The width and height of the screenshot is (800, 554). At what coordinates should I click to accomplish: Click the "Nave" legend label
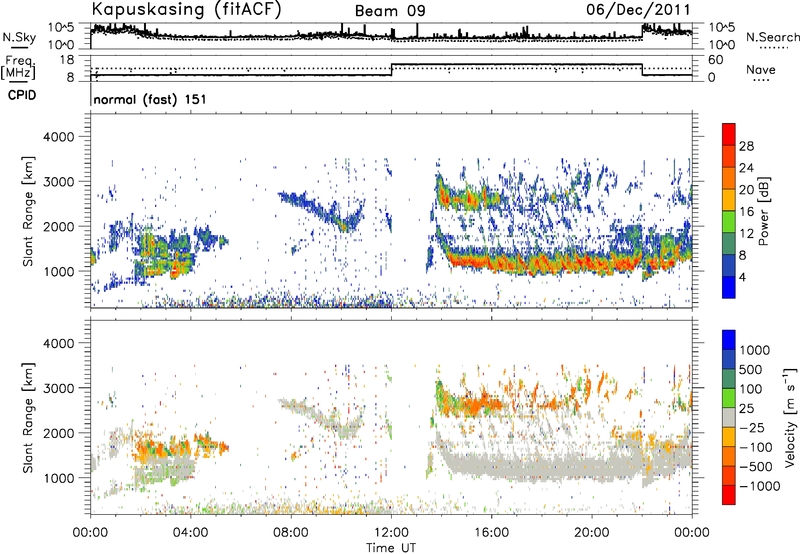(760, 69)
